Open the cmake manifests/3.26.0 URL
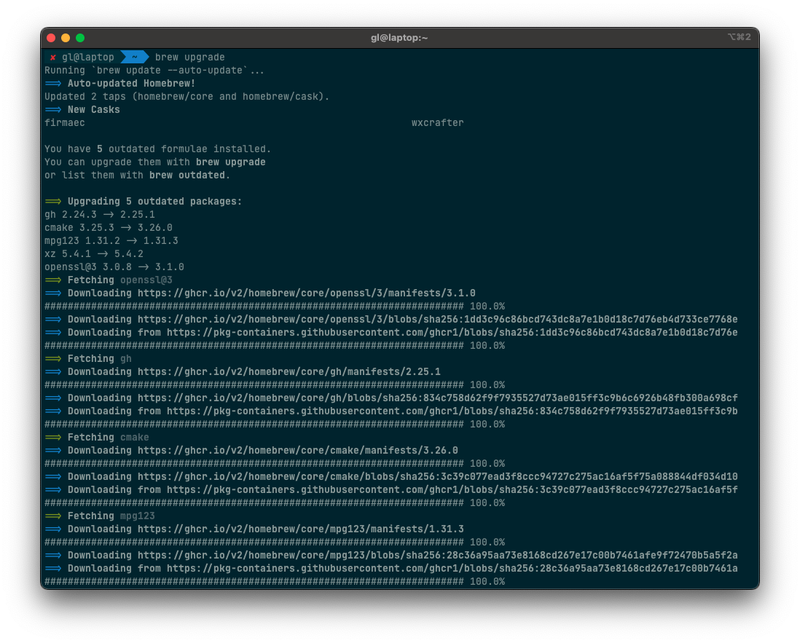800x643 pixels. click(x=297, y=450)
